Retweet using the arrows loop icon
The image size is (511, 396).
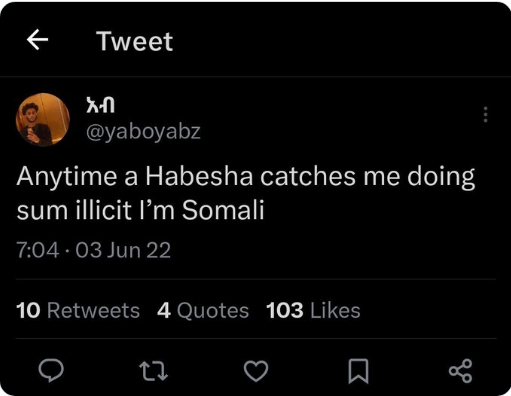[x=153, y=371]
